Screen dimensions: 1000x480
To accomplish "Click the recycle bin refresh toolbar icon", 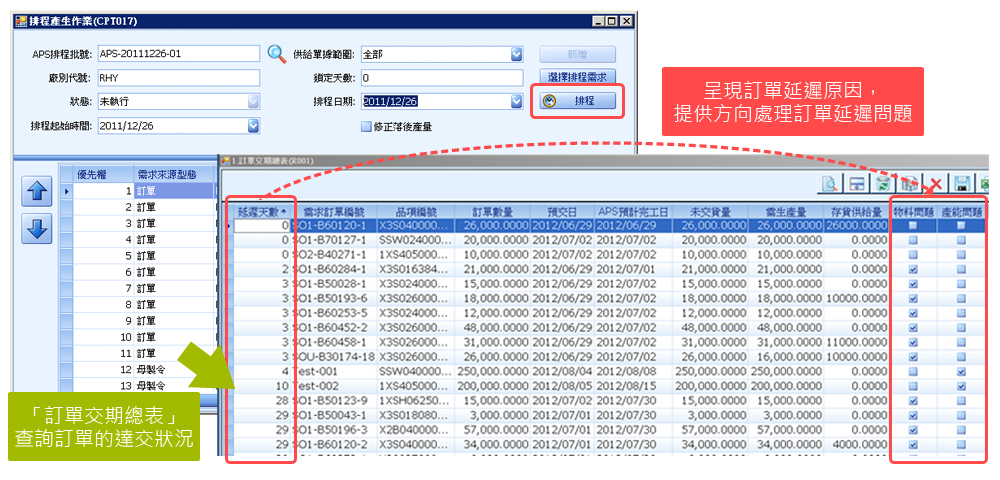I will coord(883,184).
